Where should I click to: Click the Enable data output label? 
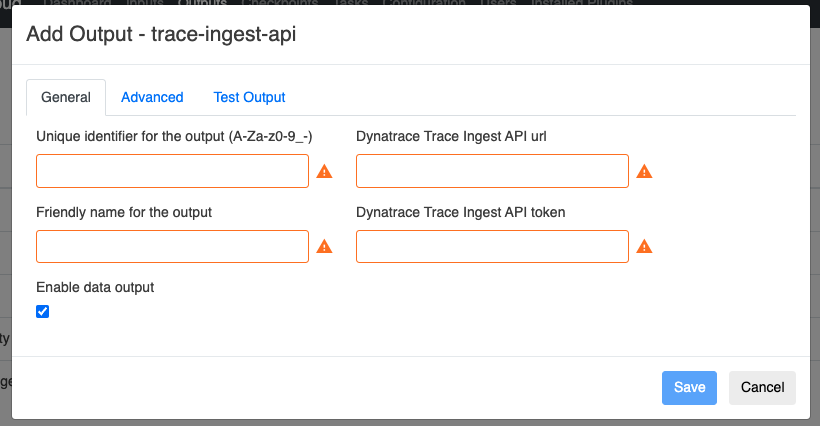95,287
